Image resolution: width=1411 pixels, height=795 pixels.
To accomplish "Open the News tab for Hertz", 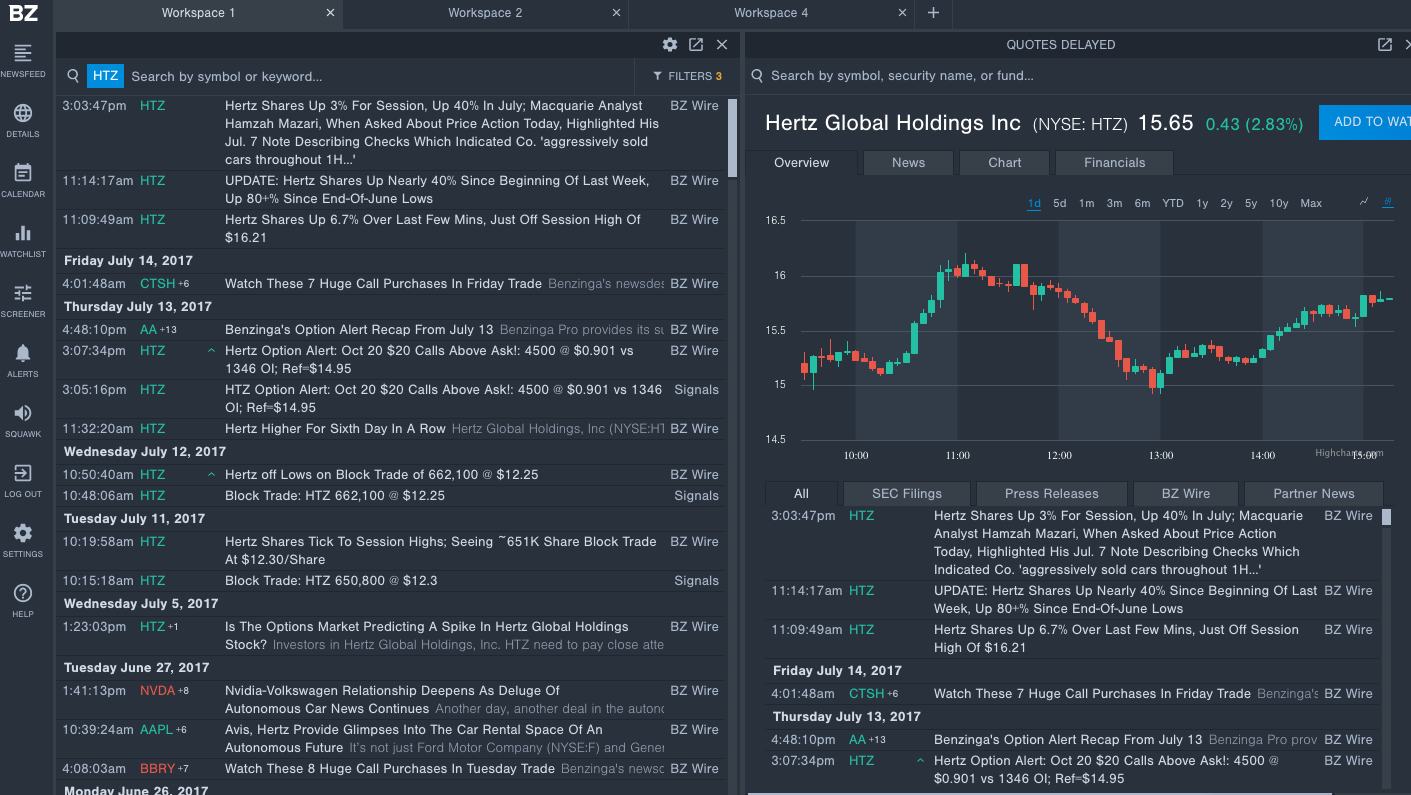I will coord(908,163).
